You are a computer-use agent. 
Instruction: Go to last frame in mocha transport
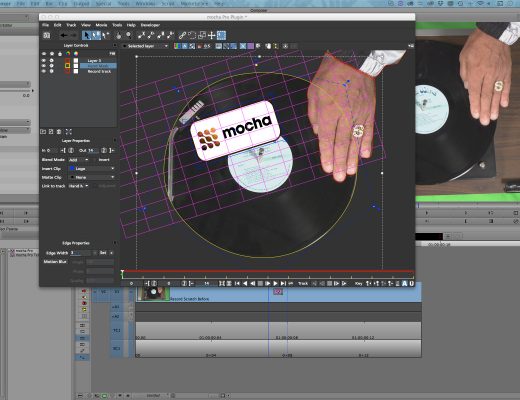tap(283, 283)
